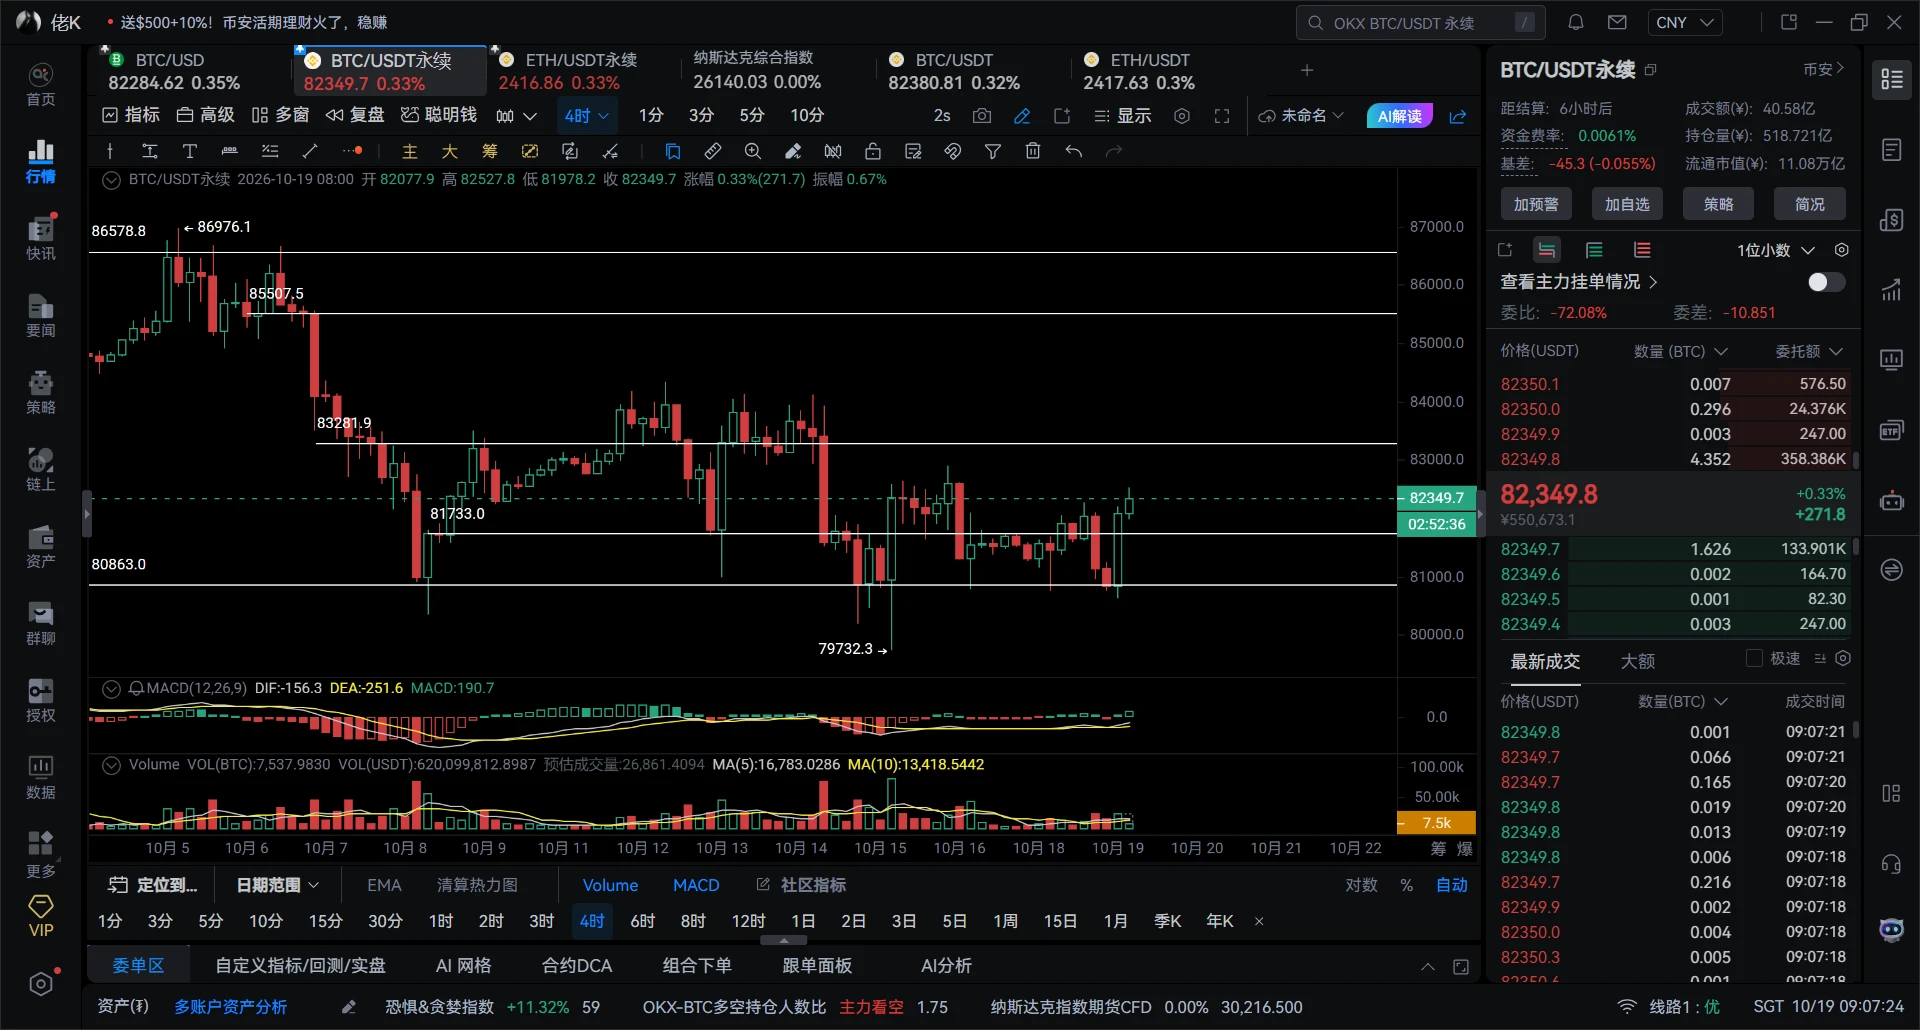Select 合约DCA tab
This screenshot has height=1030, width=1920.
point(577,966)
